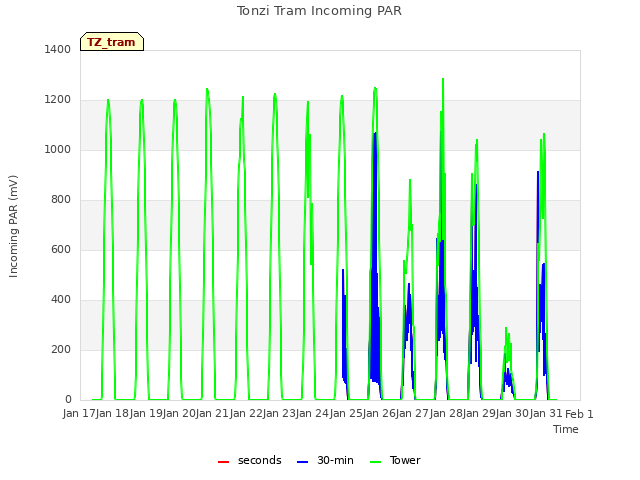Click the 'Incoming PAR (mV)' y-axis label
This screenshot has height=480, width=640.
13,227
